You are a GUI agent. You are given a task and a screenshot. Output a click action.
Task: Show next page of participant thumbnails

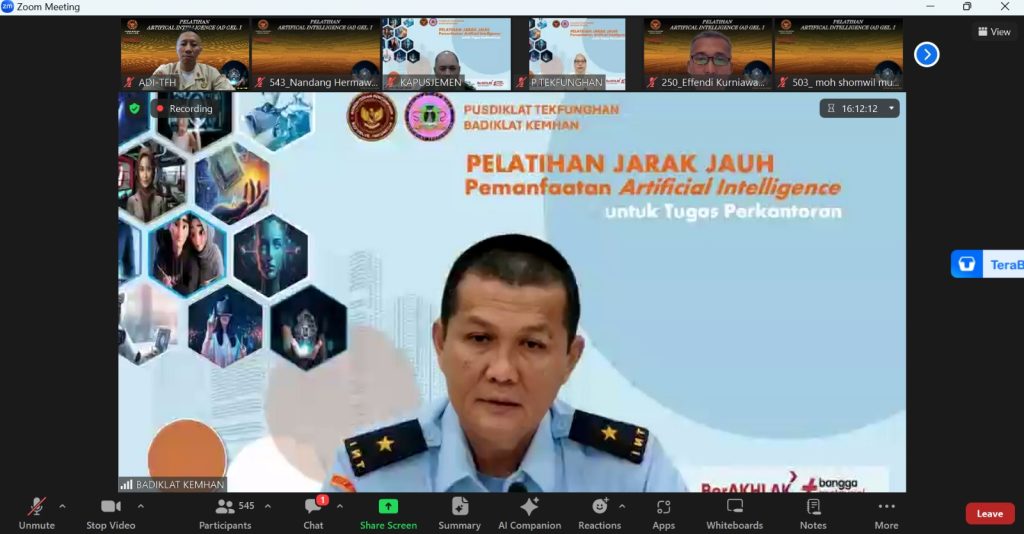(927, 55)
